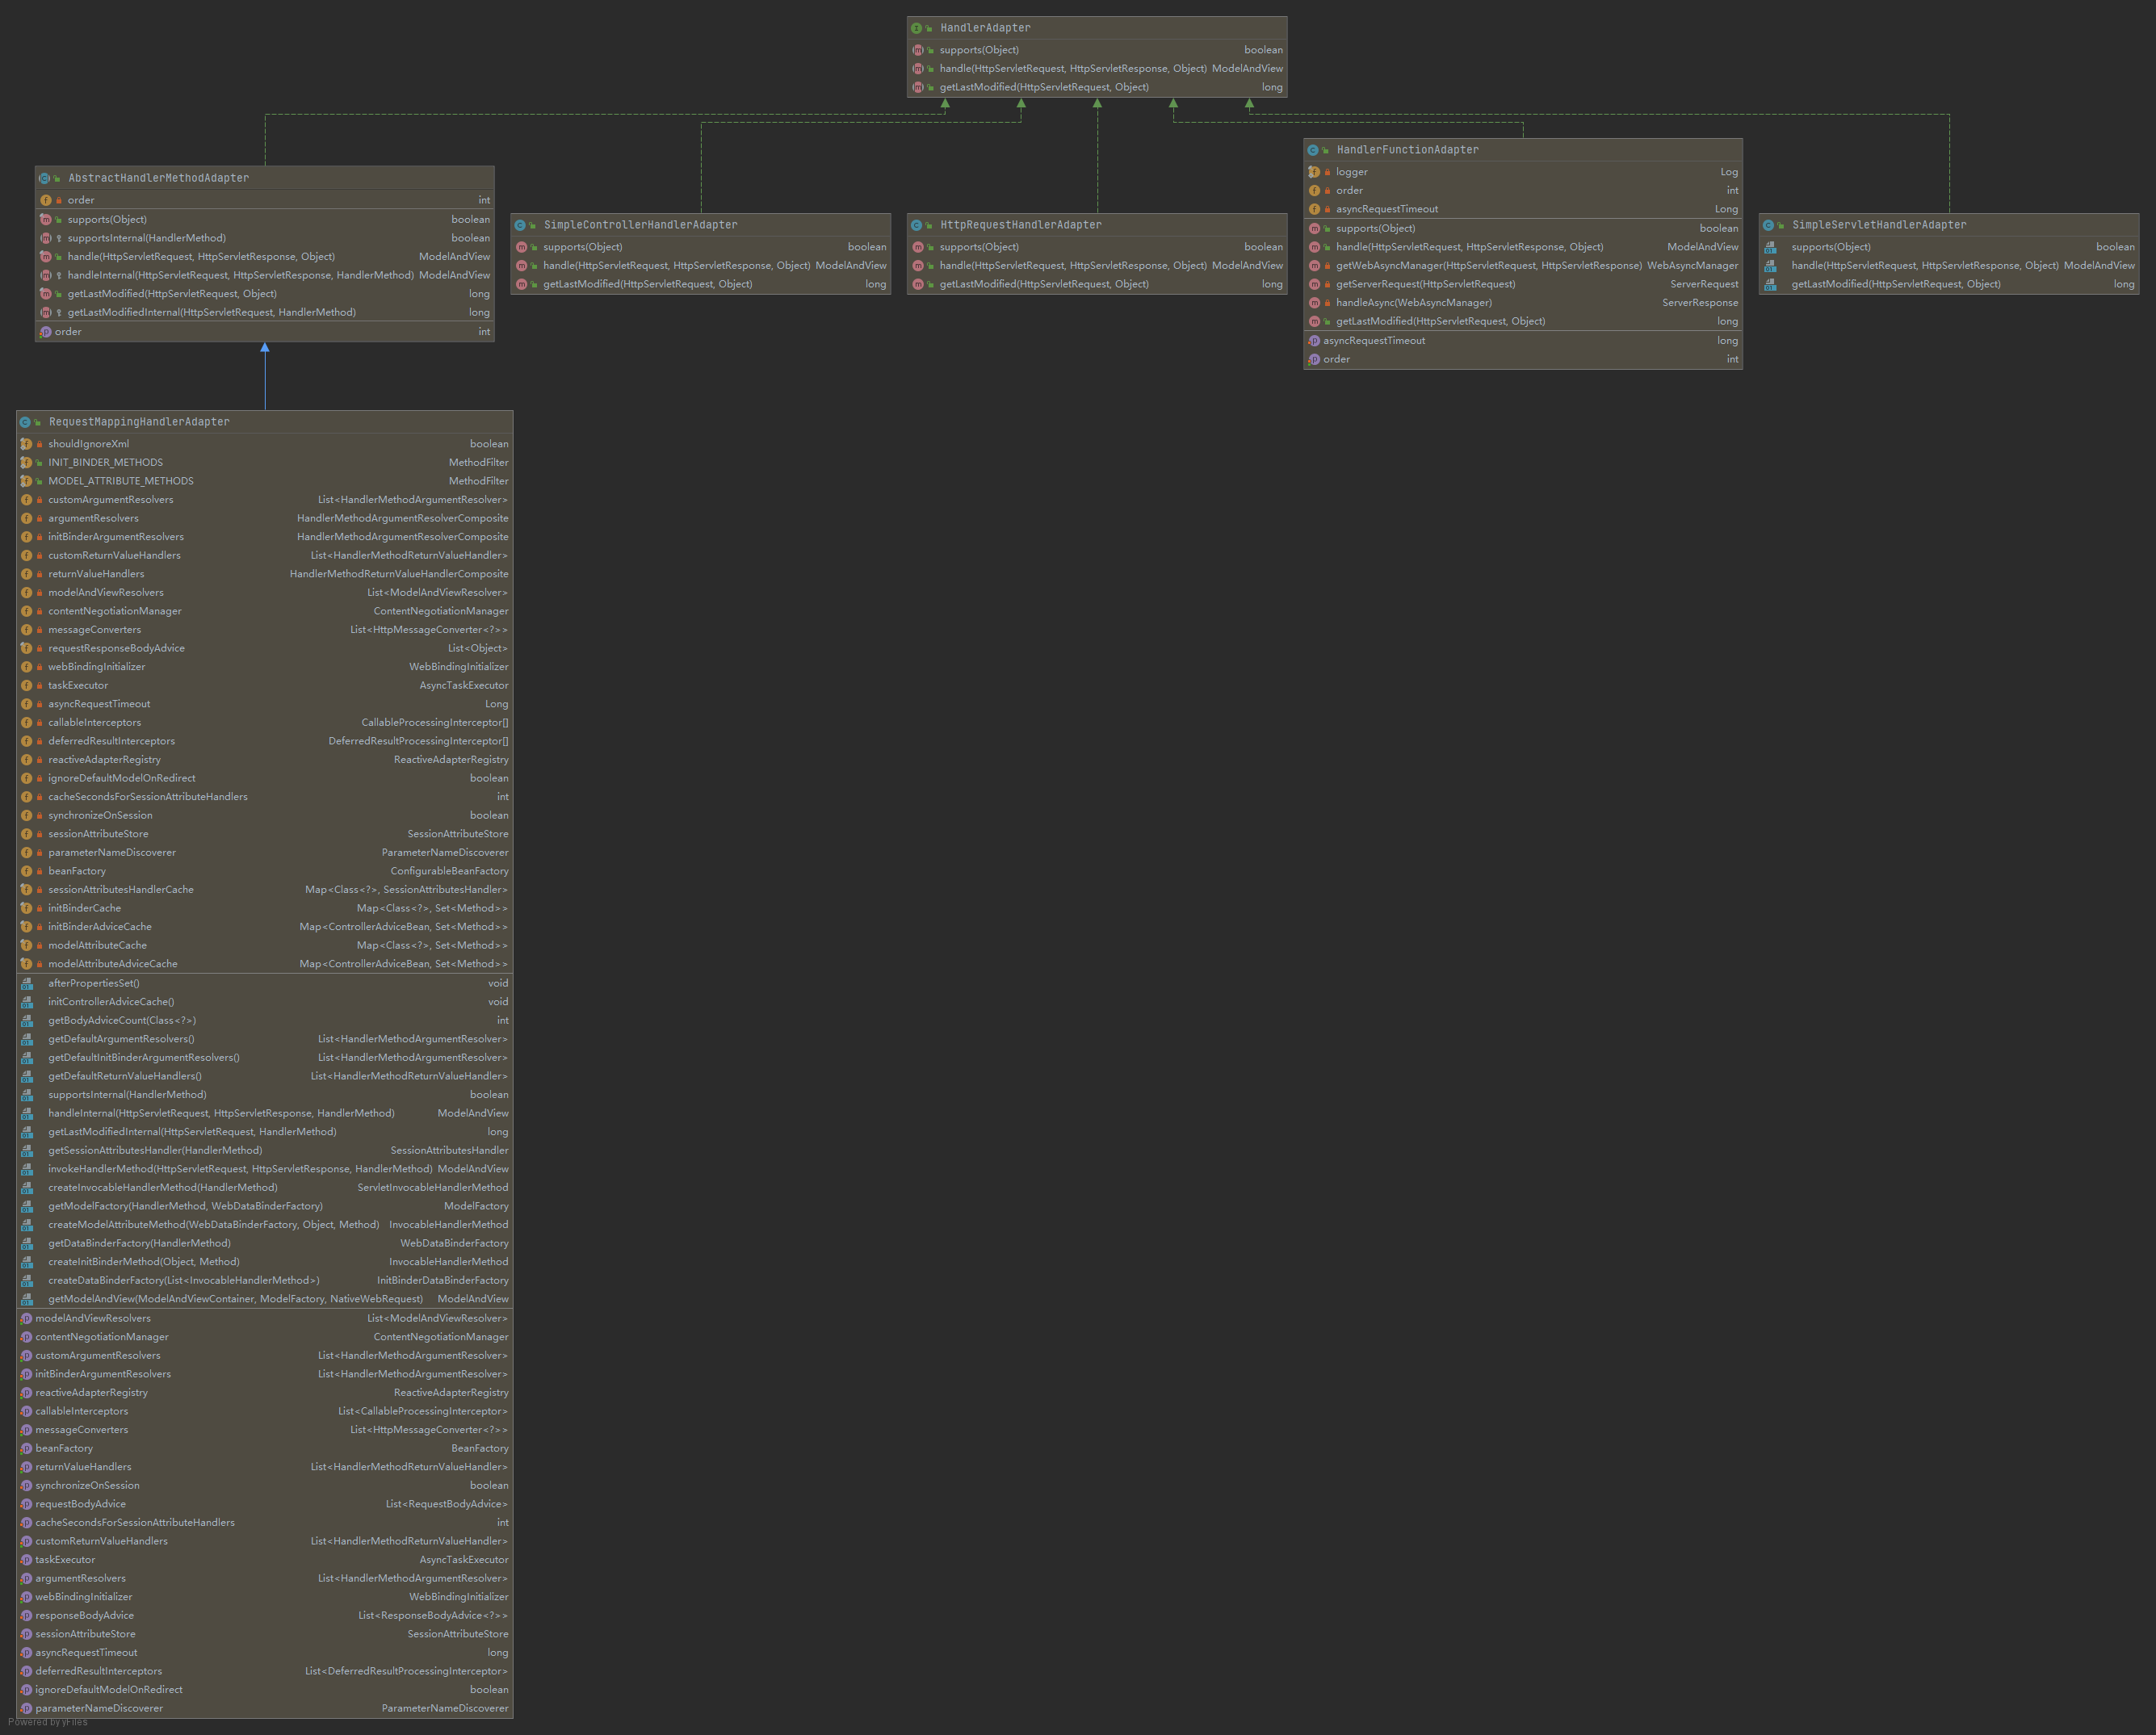Click the beanFactory BeanFactory property row
Viewport: 2156px width, 1735px height.
pos(265,1449)
